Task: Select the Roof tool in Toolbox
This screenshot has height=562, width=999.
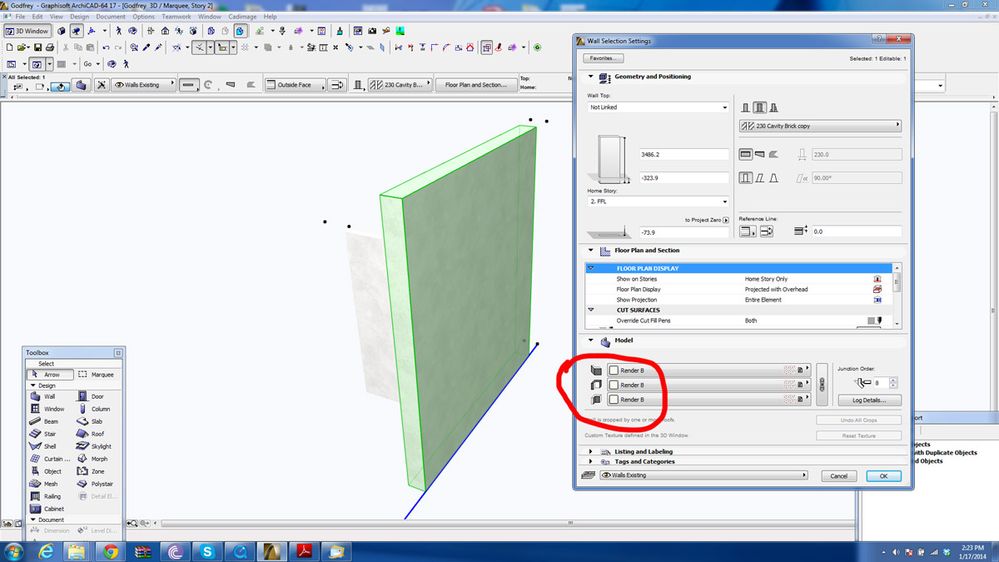Action: tap(97, 434)
